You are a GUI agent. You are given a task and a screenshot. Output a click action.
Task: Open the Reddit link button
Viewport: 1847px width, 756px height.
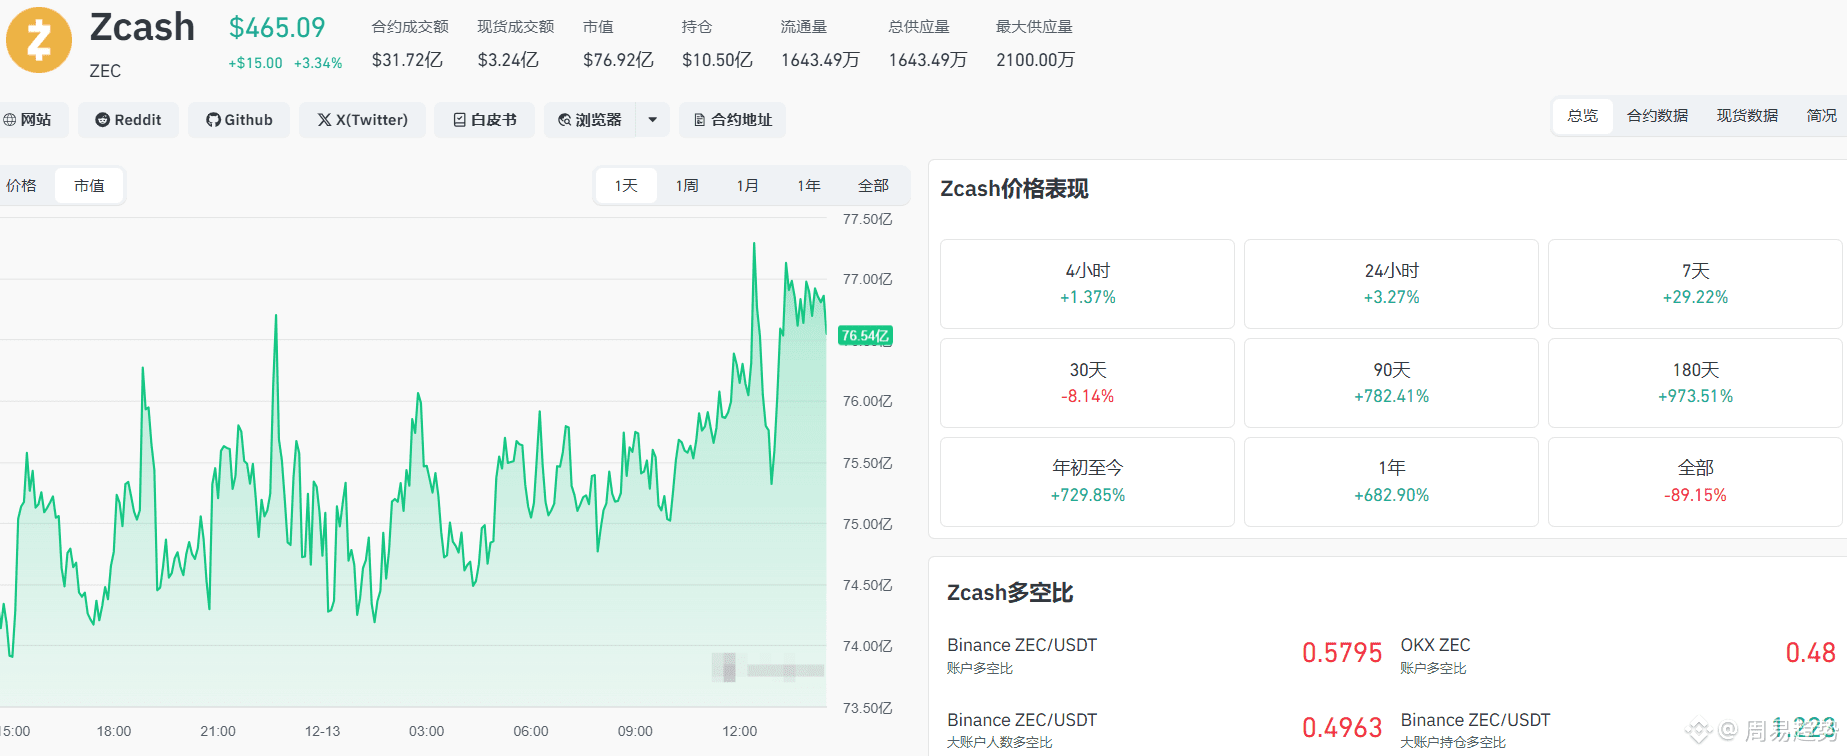pos(128,120)
